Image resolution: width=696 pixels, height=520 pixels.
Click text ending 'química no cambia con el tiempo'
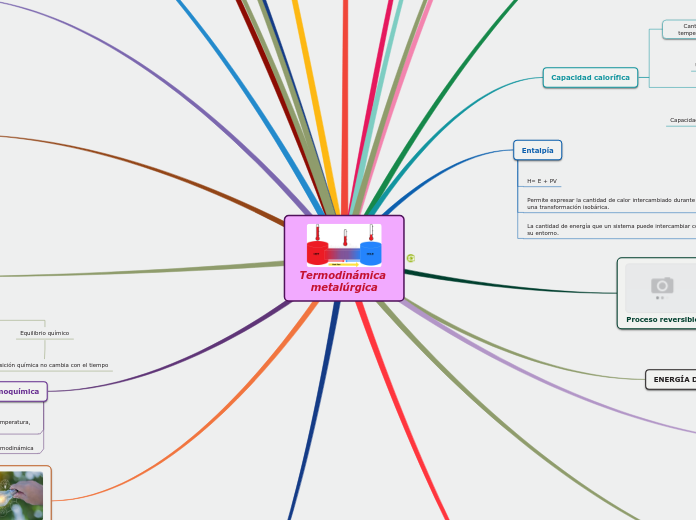pos(54,365)
